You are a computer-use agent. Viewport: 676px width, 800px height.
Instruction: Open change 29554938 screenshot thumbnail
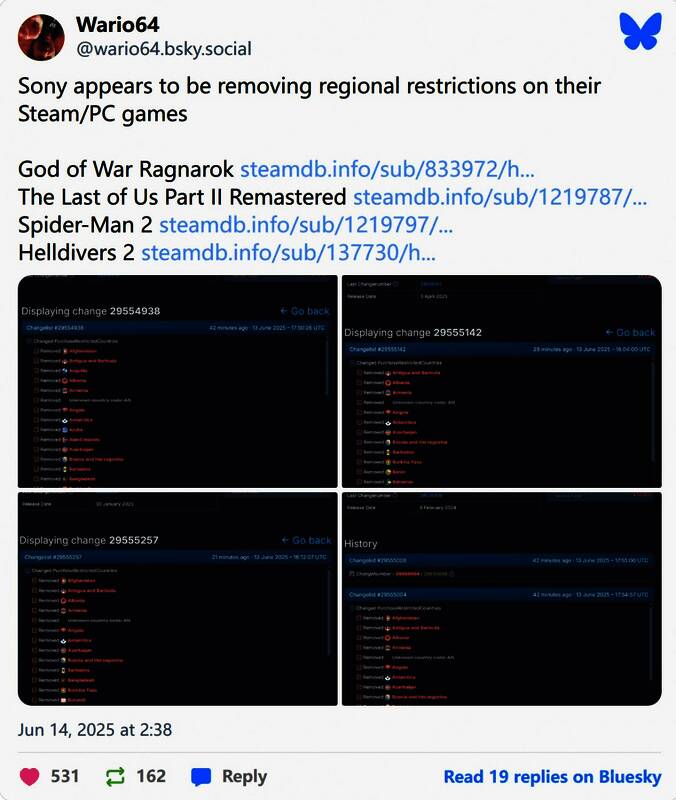[x=177, y=381]
